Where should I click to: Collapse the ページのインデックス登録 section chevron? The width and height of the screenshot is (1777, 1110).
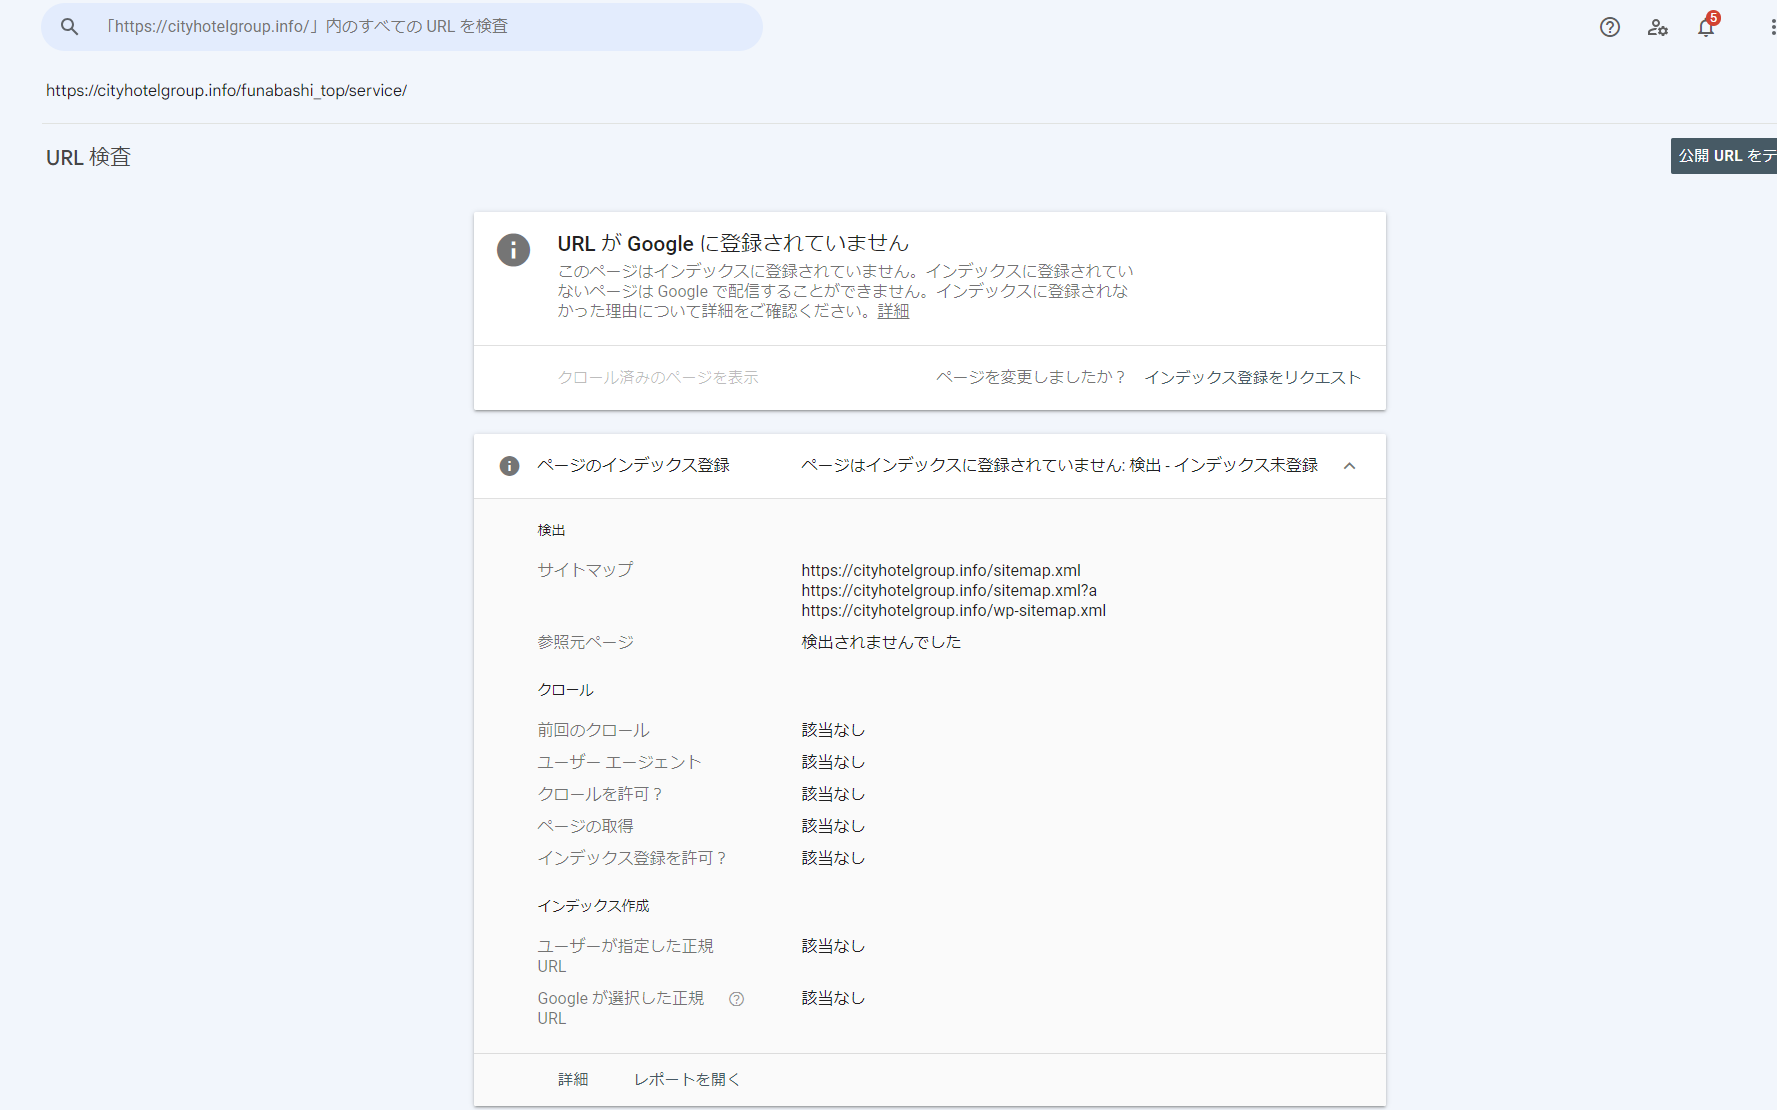[x=1349, y=466]
